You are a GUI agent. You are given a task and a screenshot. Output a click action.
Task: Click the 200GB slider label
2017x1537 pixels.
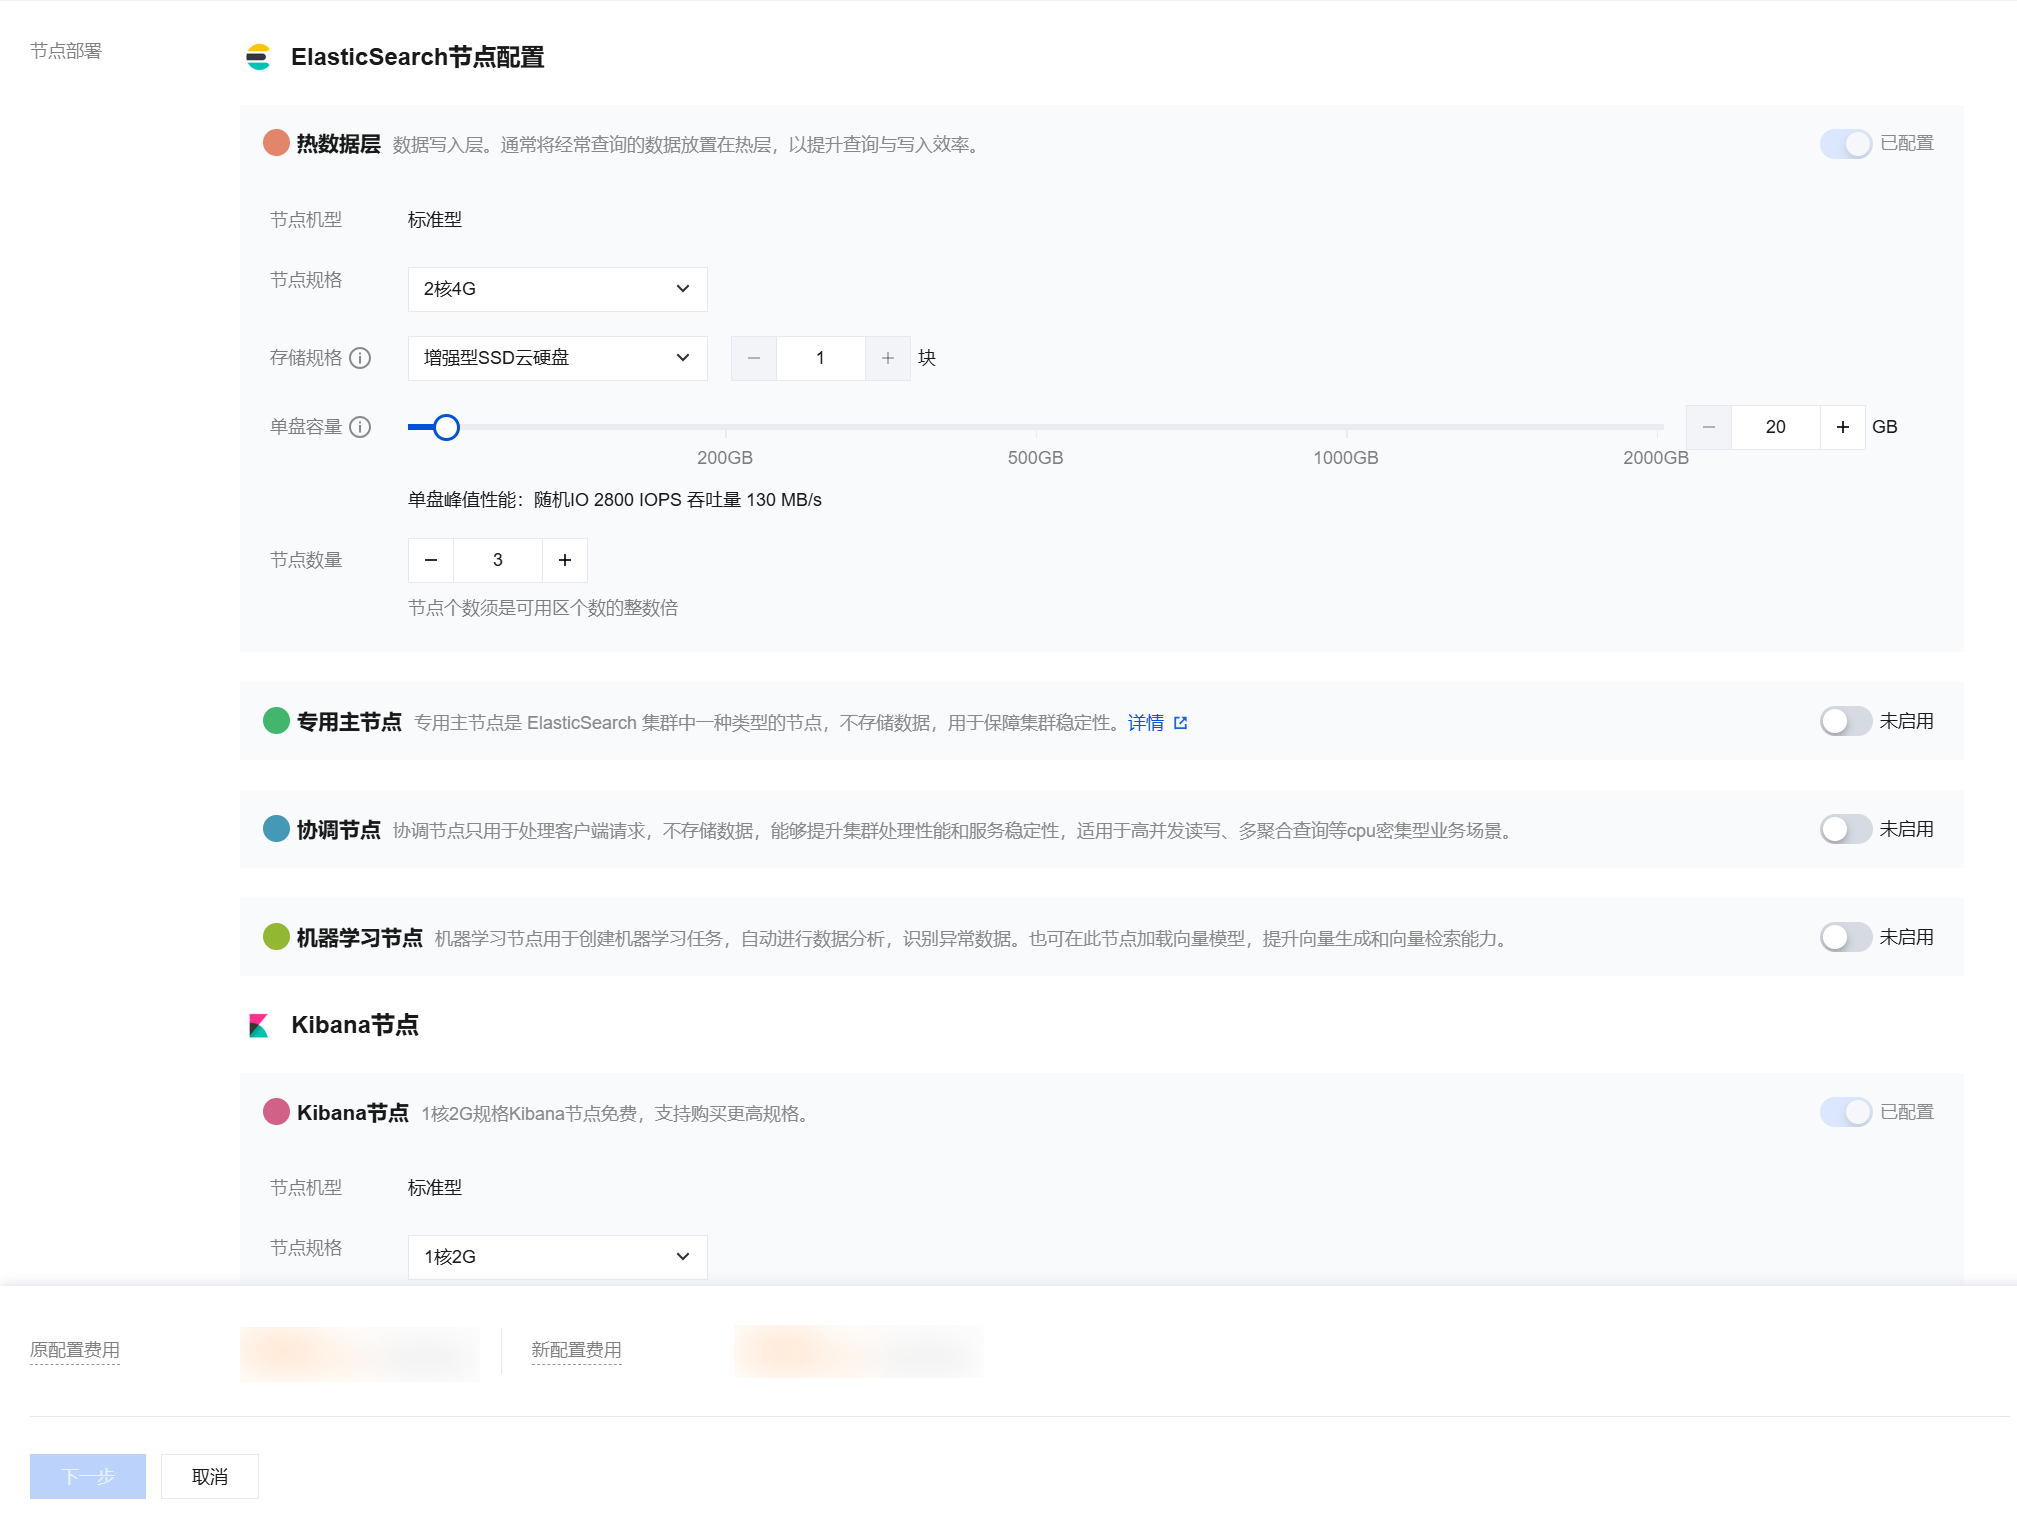[x=725, y=458]
